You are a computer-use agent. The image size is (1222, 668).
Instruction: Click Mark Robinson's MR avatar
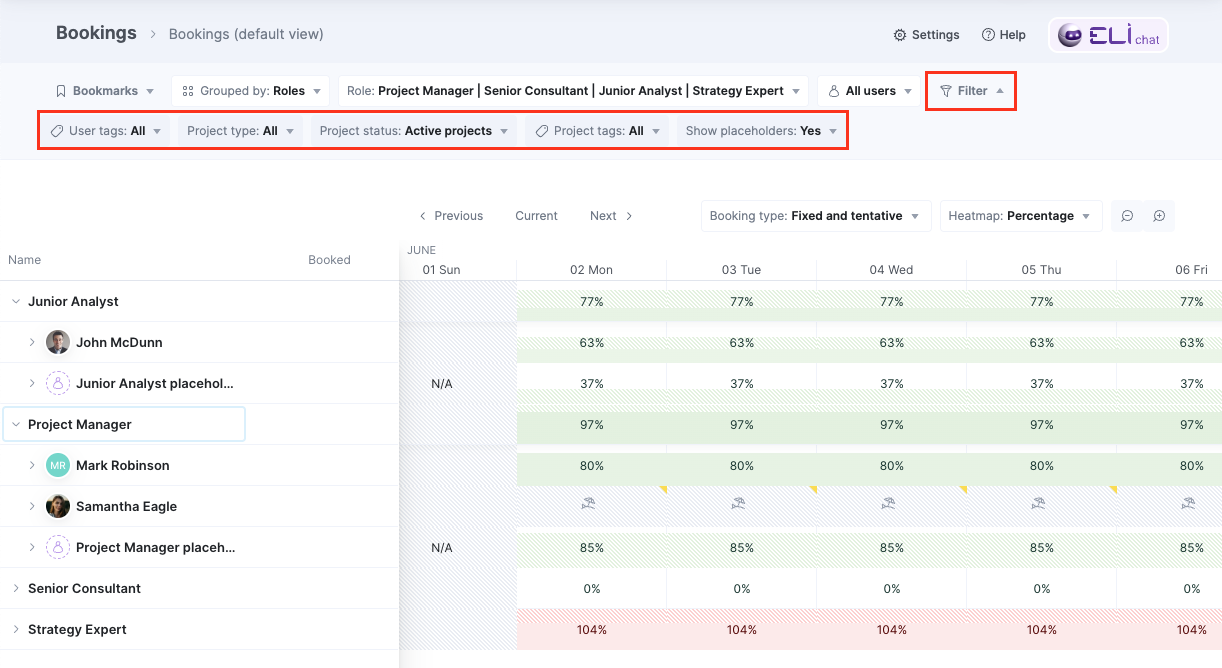point(58,465)
